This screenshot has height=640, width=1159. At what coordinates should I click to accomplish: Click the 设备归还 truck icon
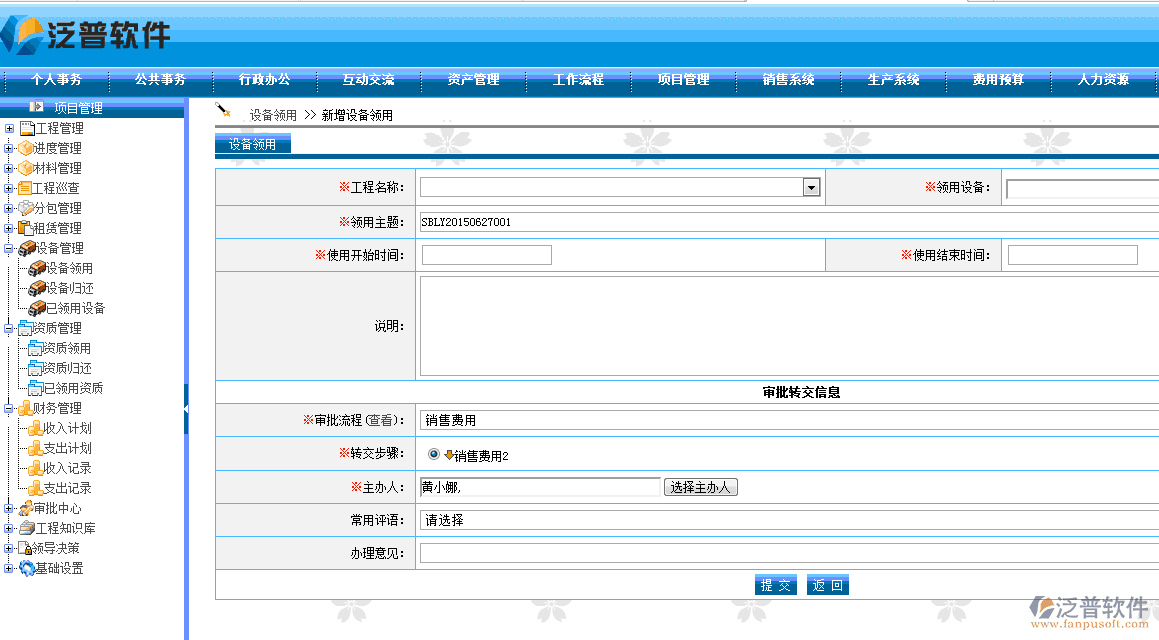tap(37, 288)
